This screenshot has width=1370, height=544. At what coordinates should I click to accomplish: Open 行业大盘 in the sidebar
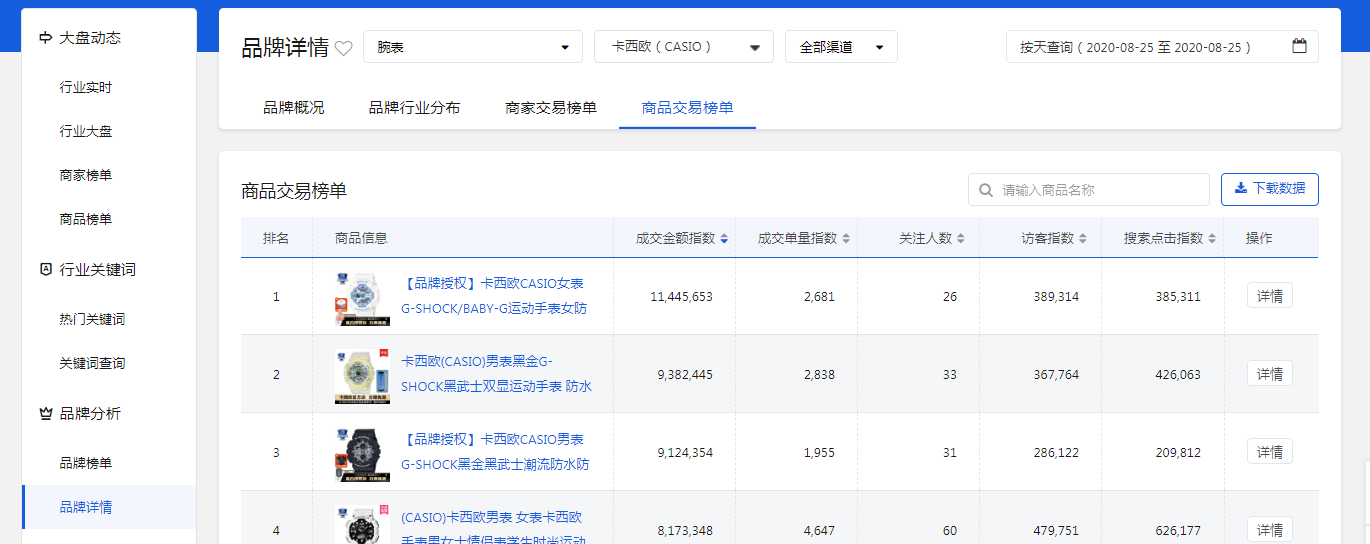86,131
